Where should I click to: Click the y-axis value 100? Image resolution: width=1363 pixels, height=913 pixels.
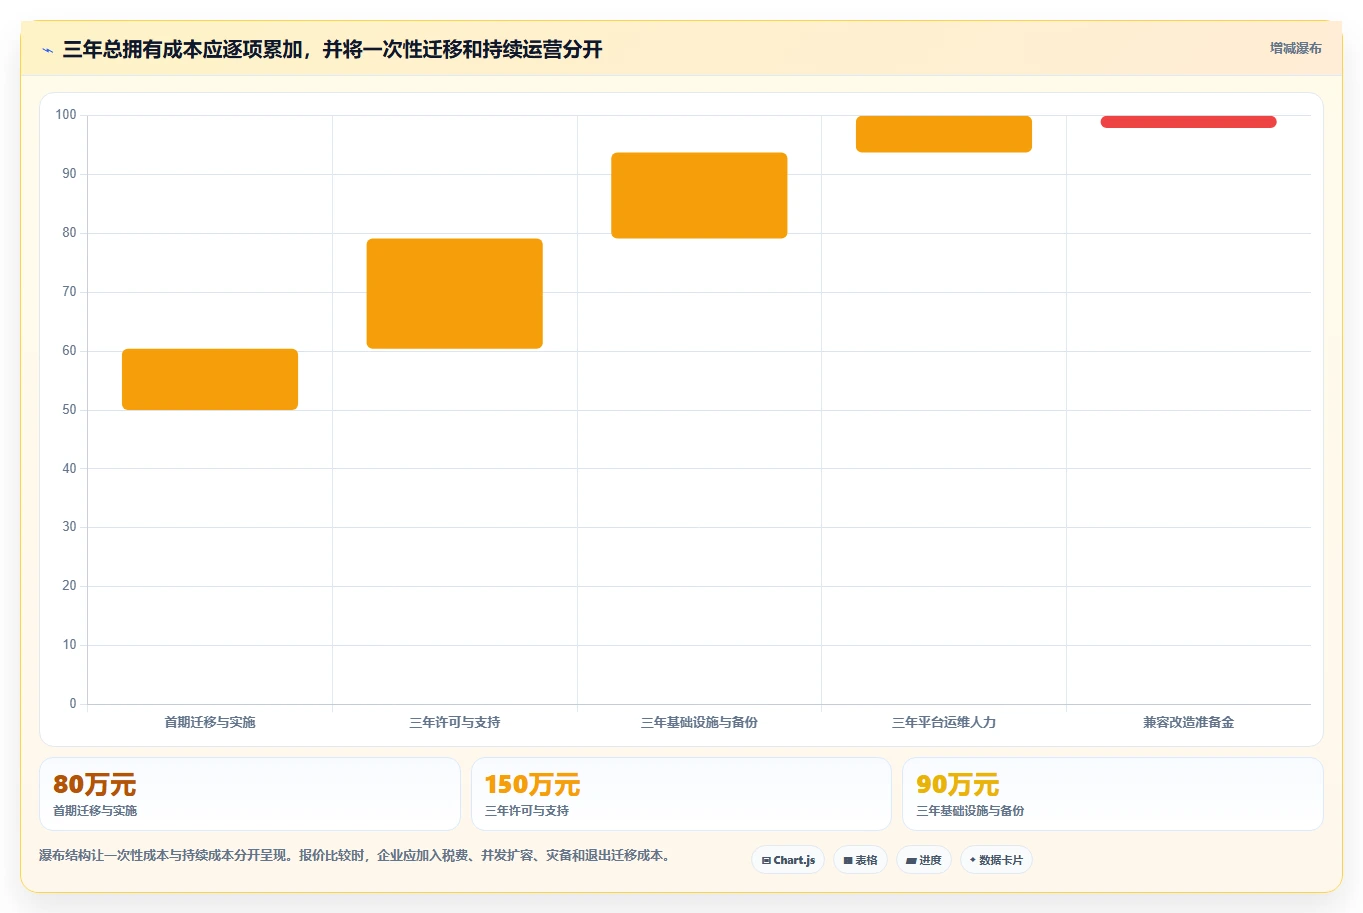click(66, 115)
